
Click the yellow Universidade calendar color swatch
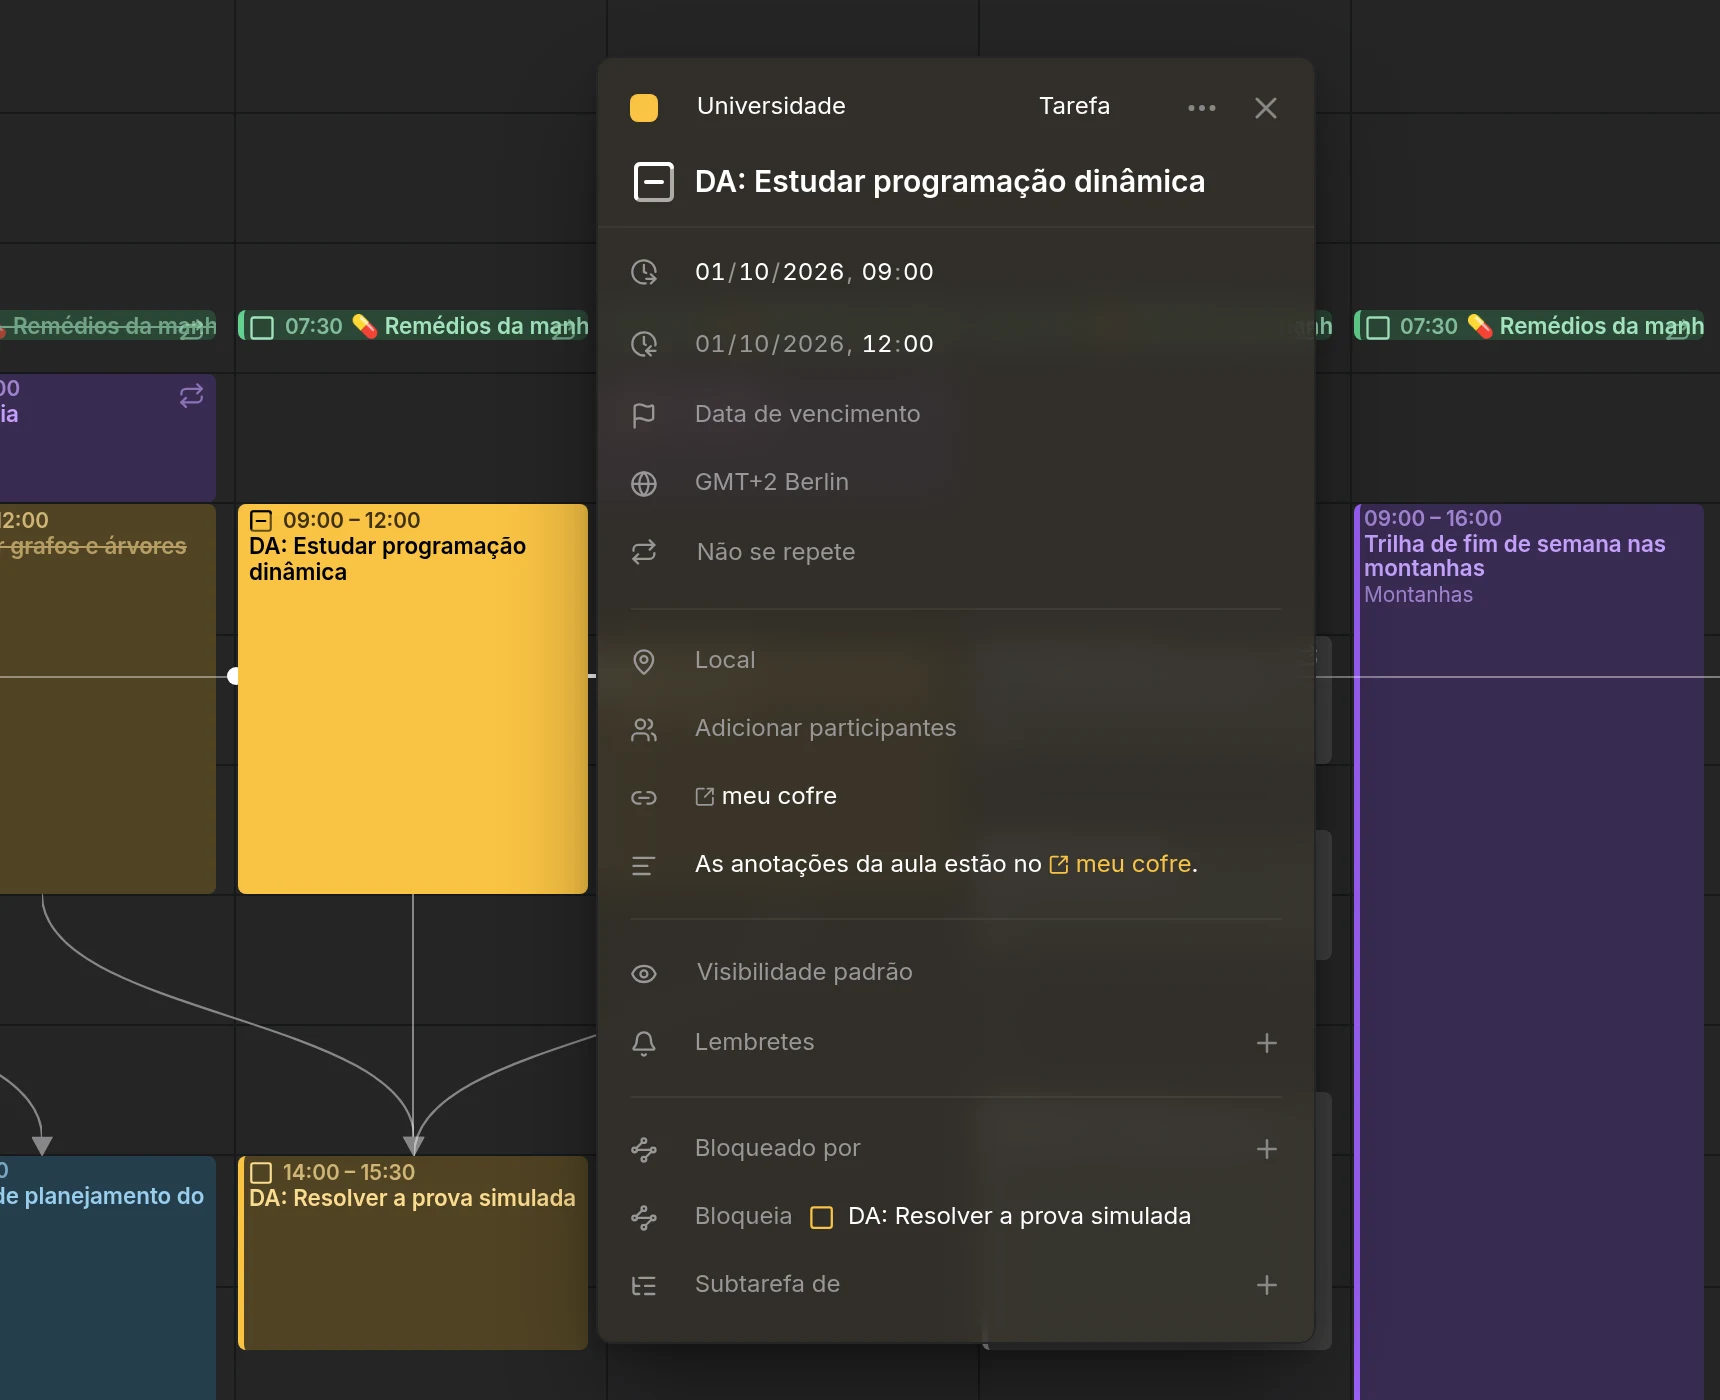(644, 108)
